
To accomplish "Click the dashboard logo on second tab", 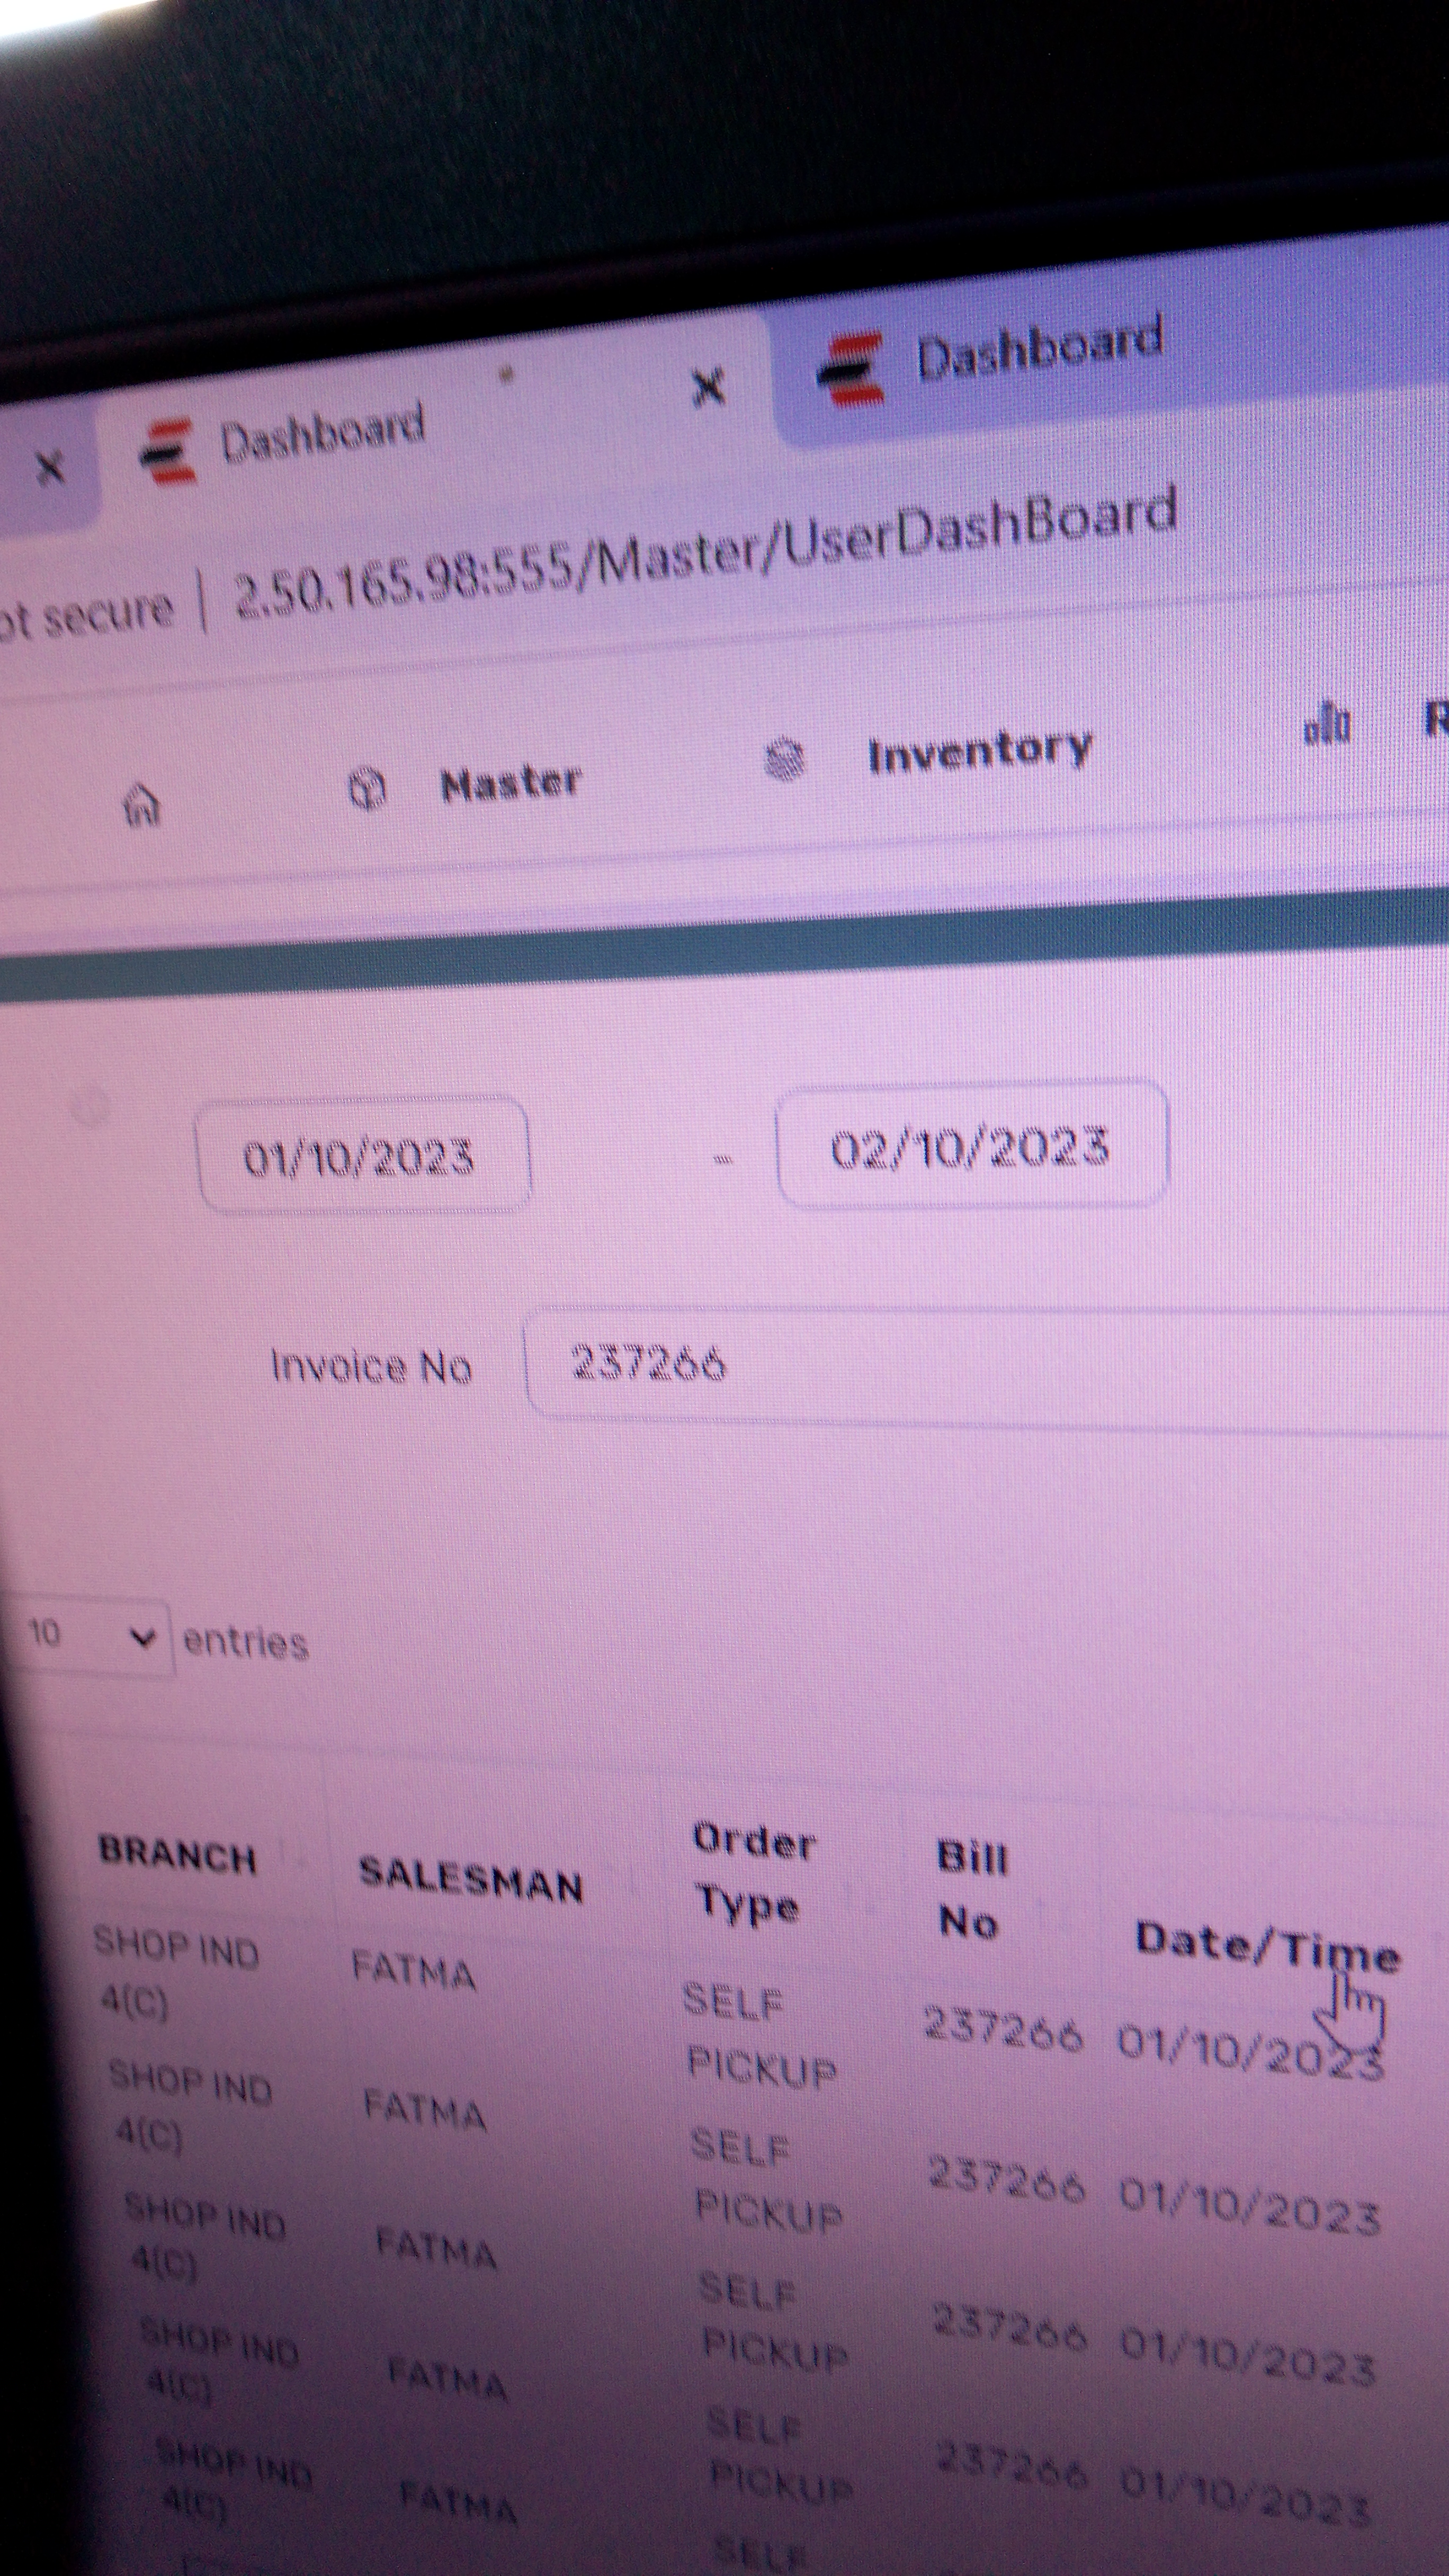I will tap(851, 370).
